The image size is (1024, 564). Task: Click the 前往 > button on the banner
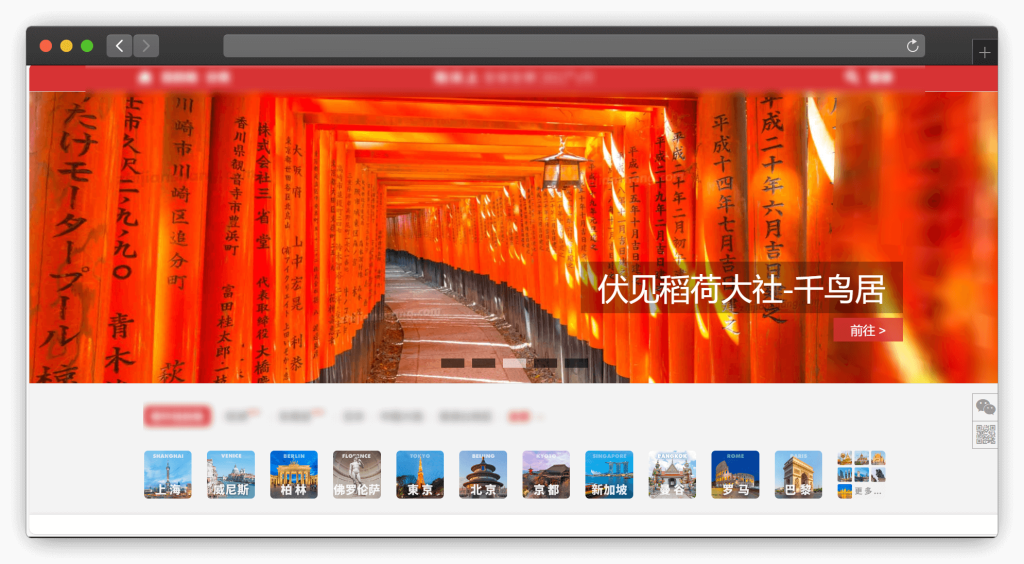point(868,330)
